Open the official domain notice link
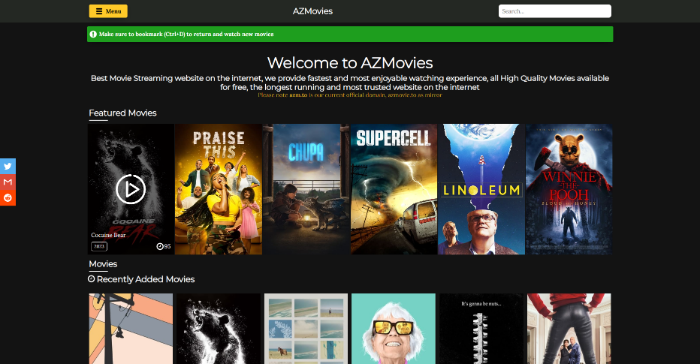700x364 pixels. point(350,95)
